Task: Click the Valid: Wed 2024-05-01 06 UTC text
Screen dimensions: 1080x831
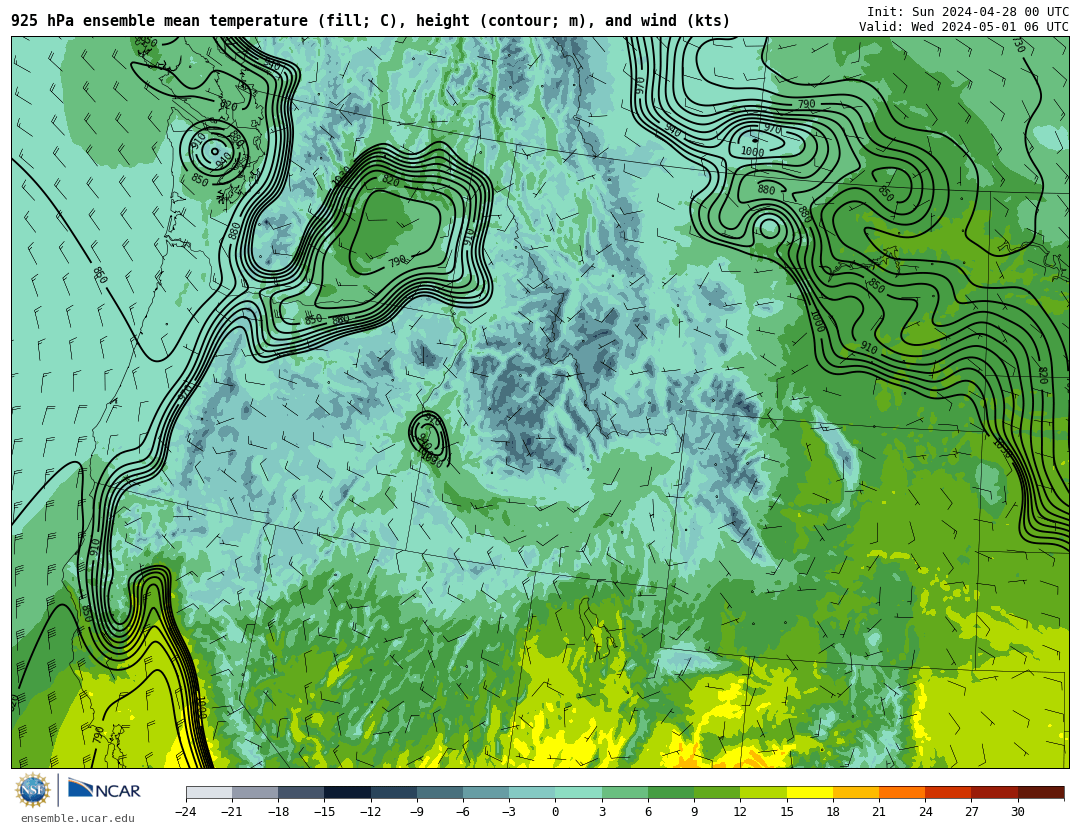Action: click(x=964, y=27)
